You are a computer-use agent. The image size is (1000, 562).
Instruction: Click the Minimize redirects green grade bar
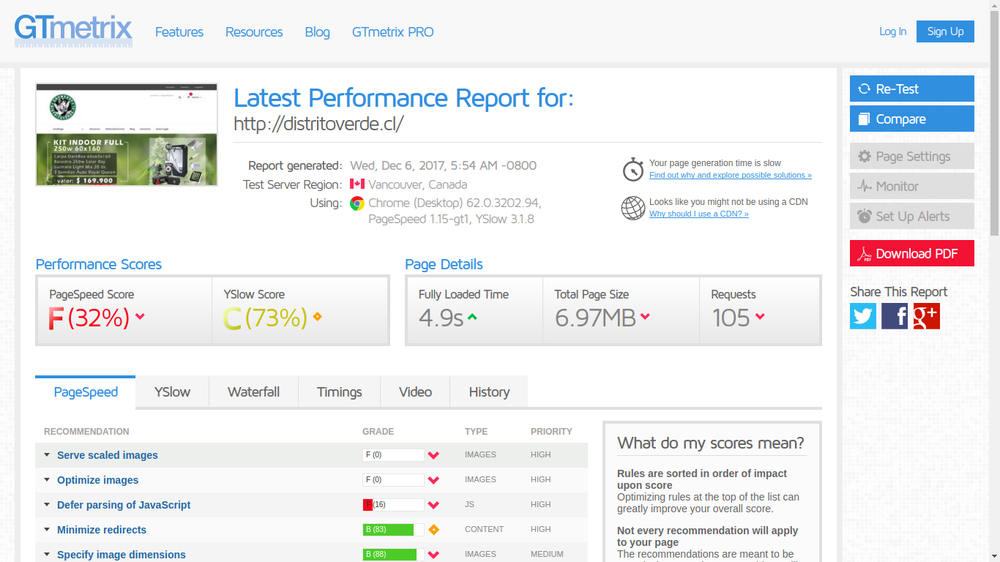(x=389, y=530)
